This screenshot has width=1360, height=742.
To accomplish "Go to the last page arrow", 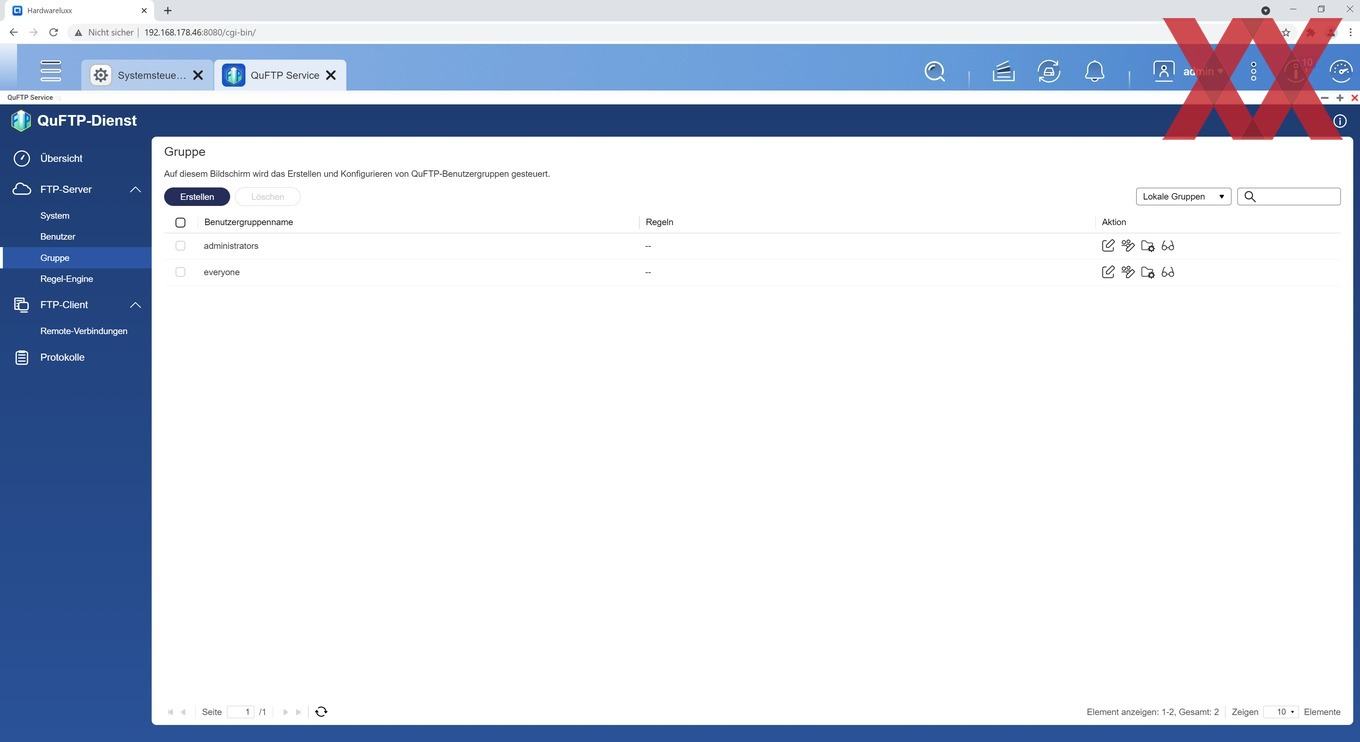I will pyautogui.click(x=298, y=712).
